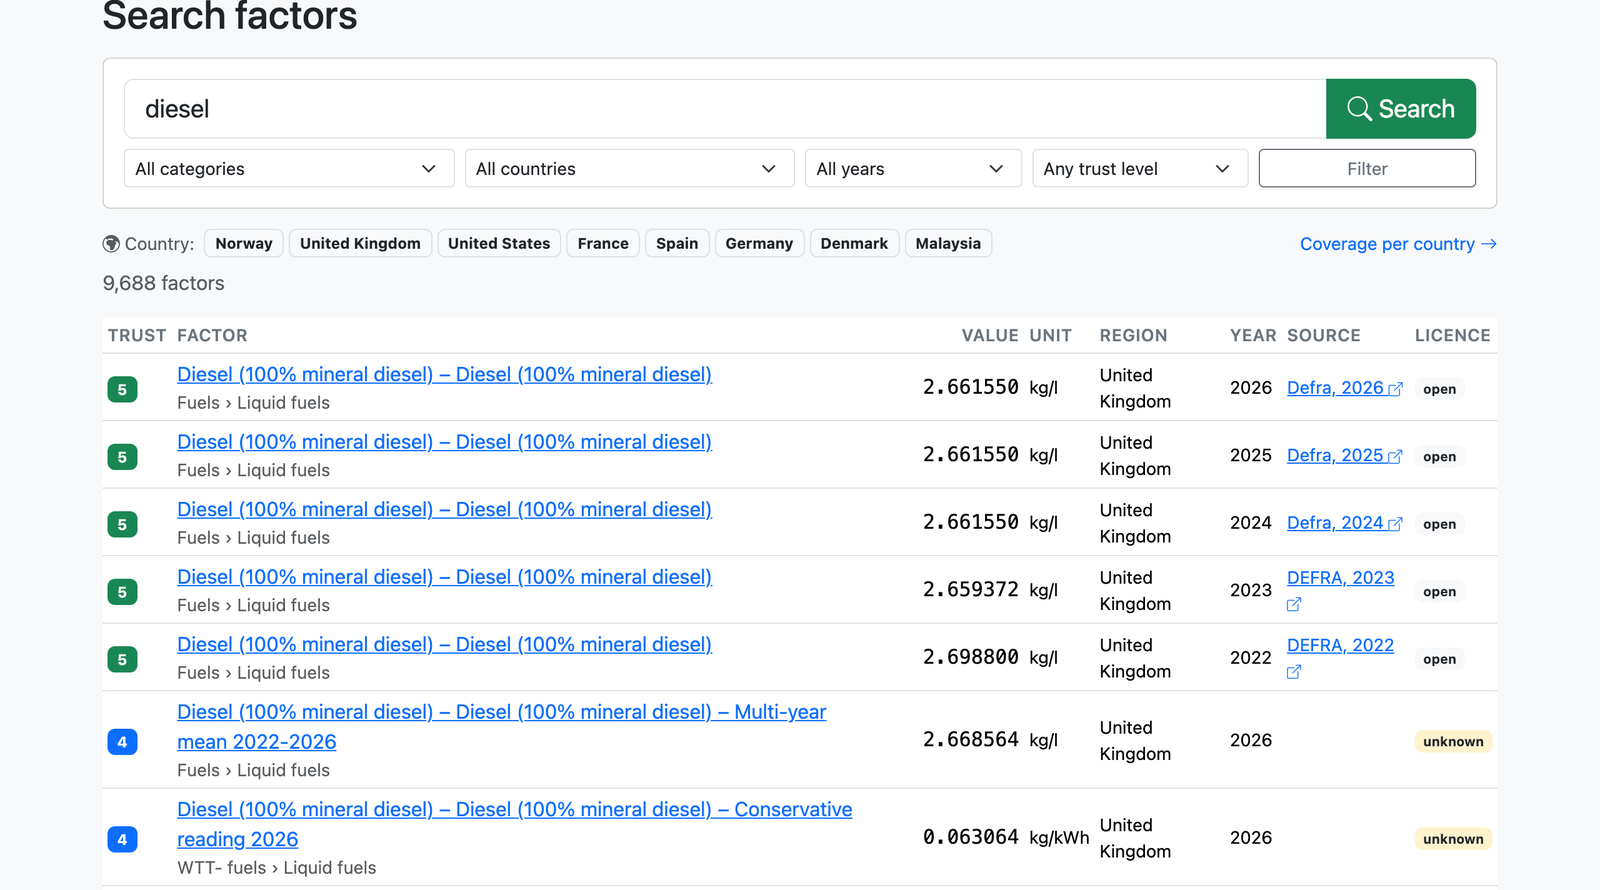Image resolution: width=1600 pixels, height=890 pixels.
Task: Click the value 0.063064
Action: [970, 837]
